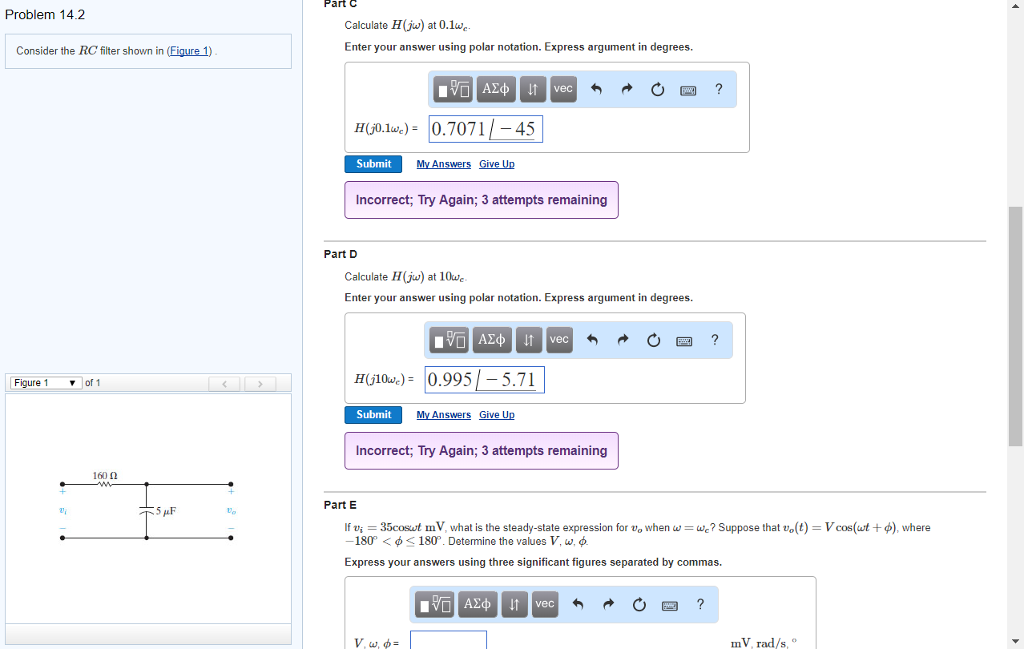The height and width of the screenshot is (649, 1024).
Task: Open My Answers link for Part C
Action: pos(443,164)
